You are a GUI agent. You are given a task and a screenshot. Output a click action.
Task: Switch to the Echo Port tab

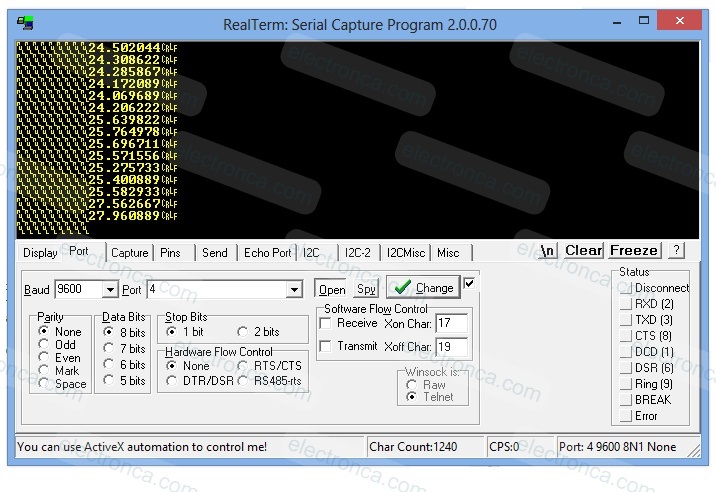pyautogui.click(x=268, y=253)
